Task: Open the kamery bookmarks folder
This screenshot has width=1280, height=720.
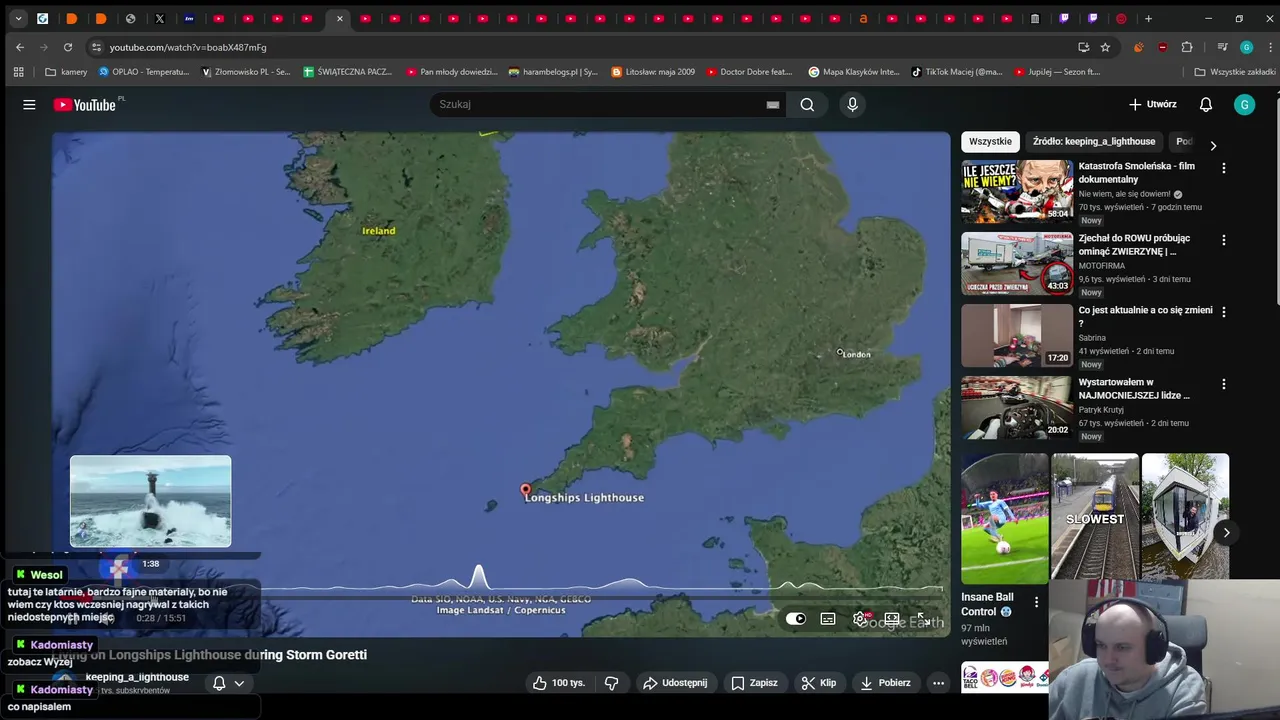Action: [x=66, y=72]
